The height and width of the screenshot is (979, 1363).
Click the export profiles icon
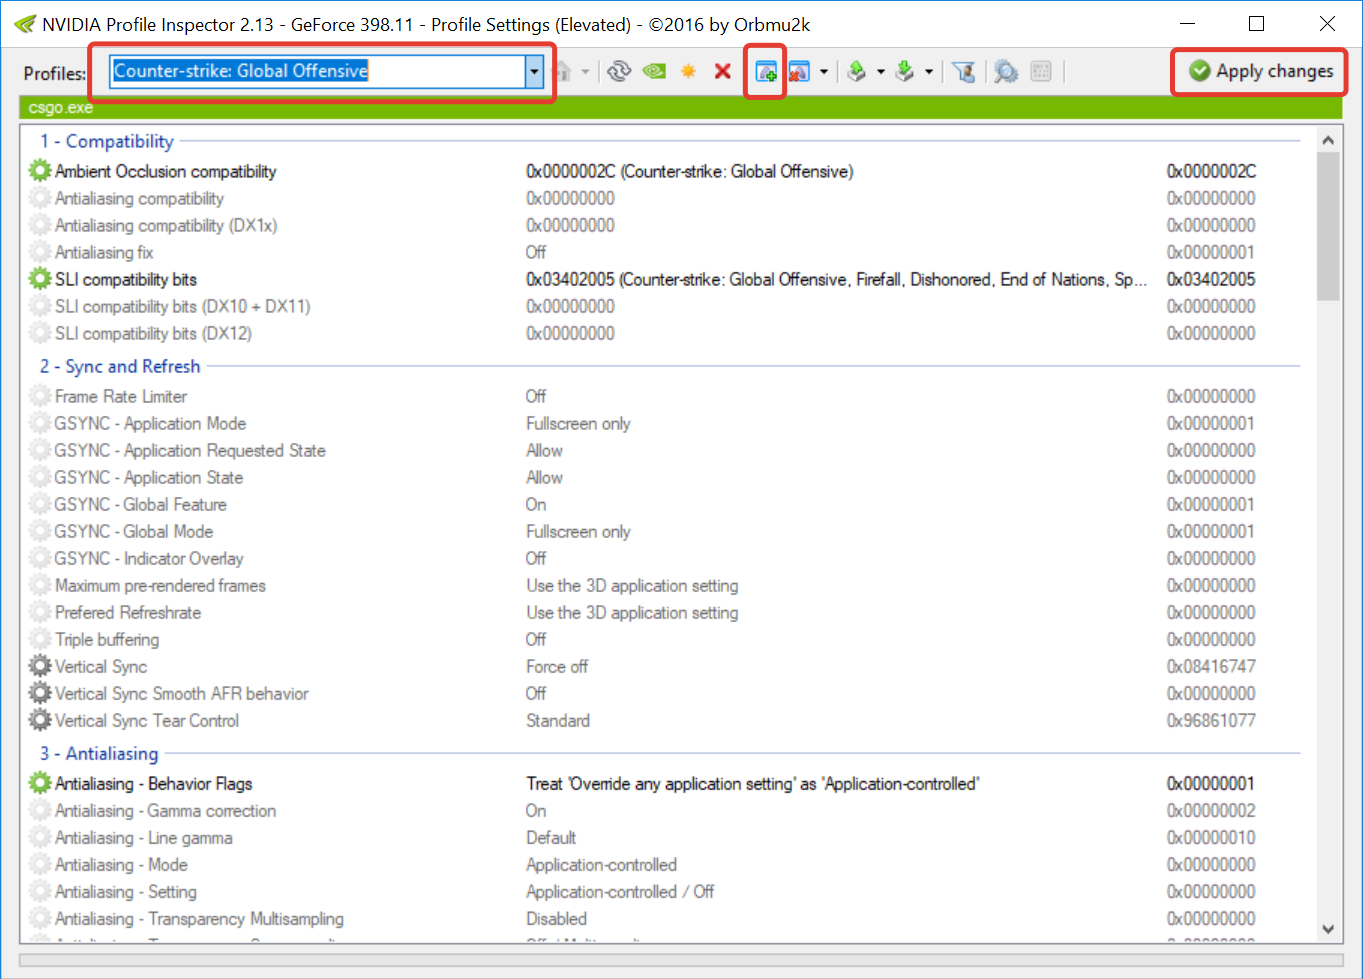click(857, 71)
